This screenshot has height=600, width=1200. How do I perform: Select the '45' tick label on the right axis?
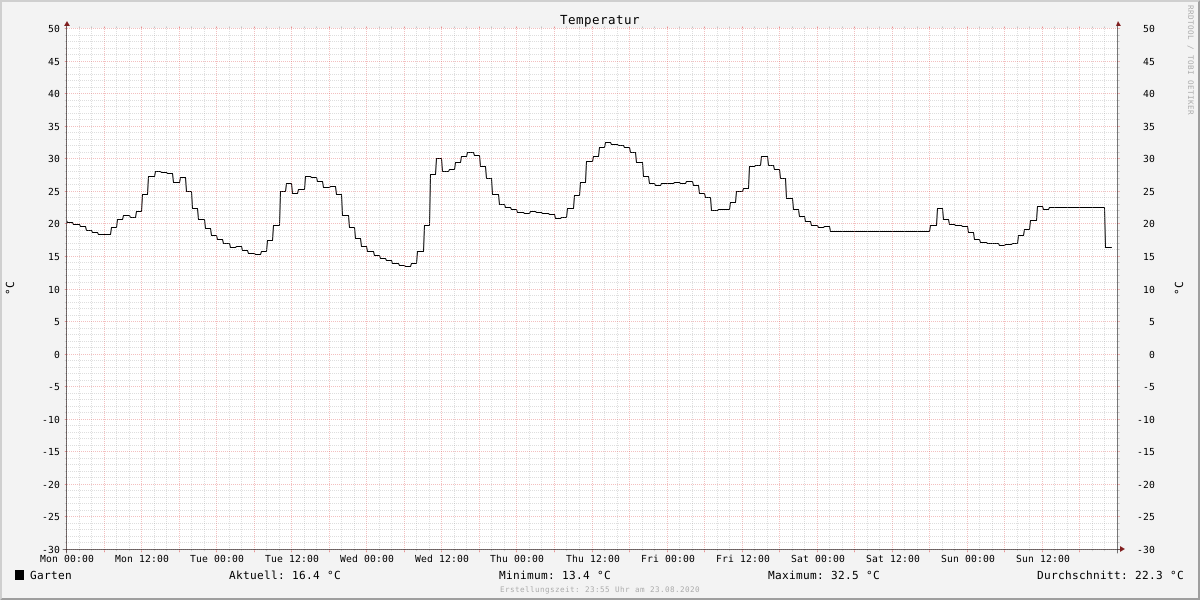(1148, 62)
